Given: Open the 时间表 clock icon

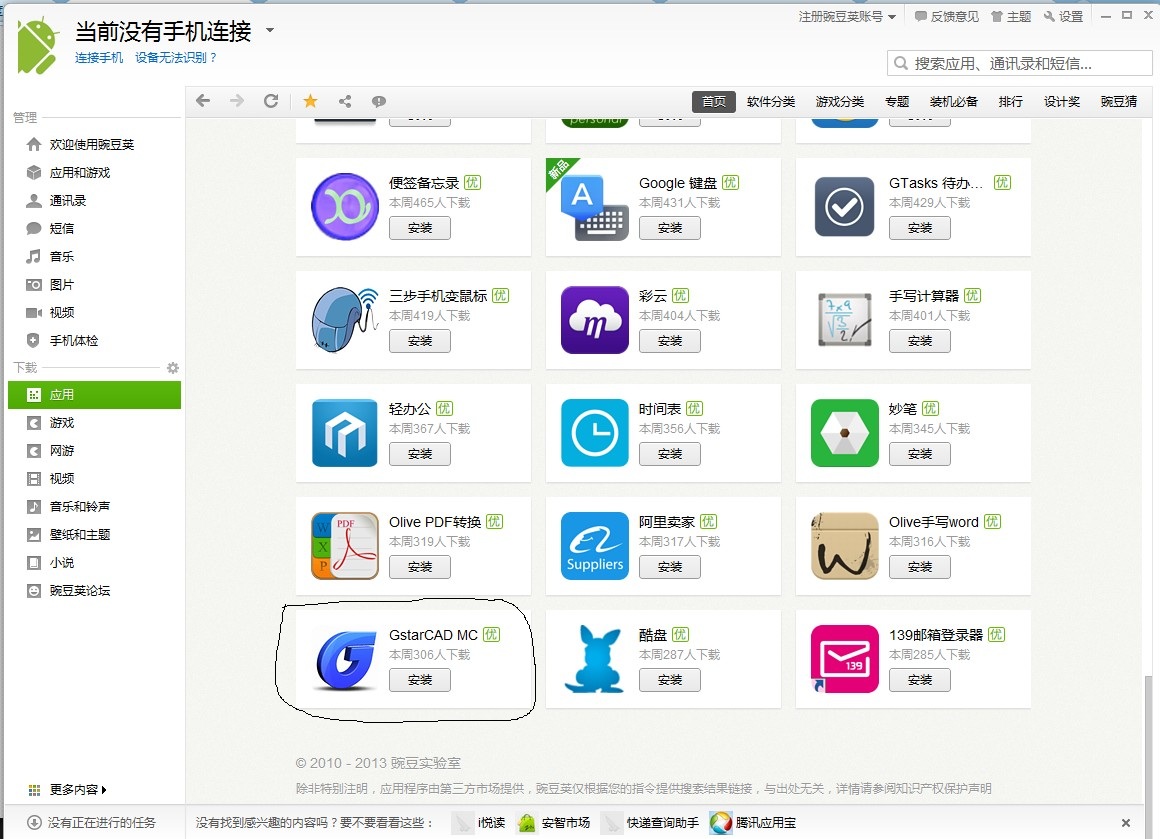Looking at the screenshot, I should (x=595, y=433).
